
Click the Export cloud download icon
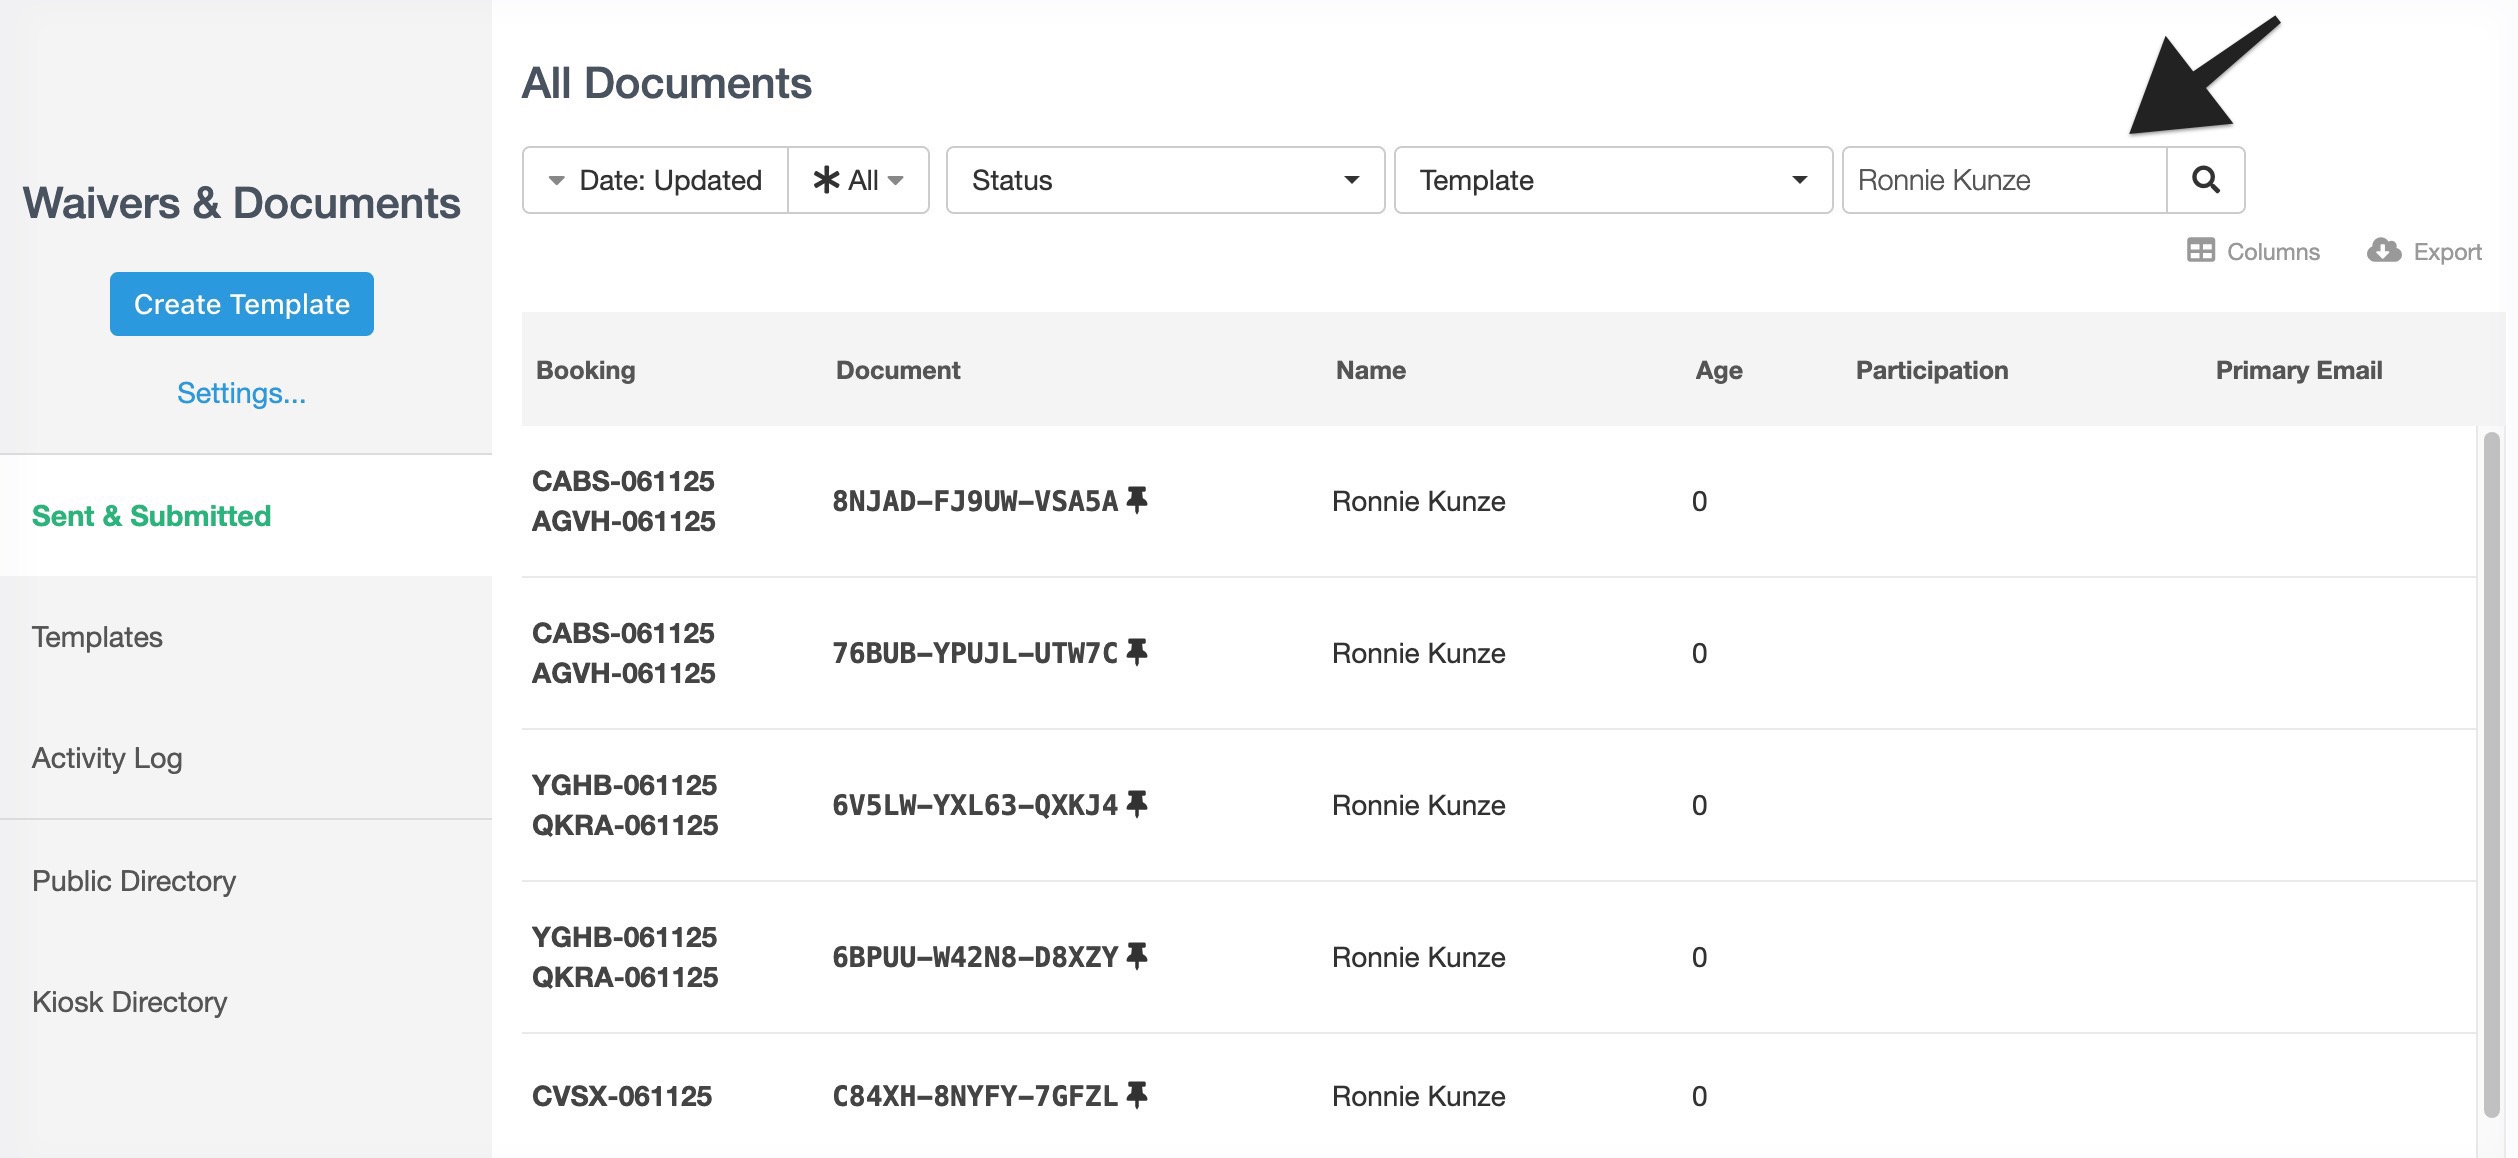click(x=2384, y=250)
